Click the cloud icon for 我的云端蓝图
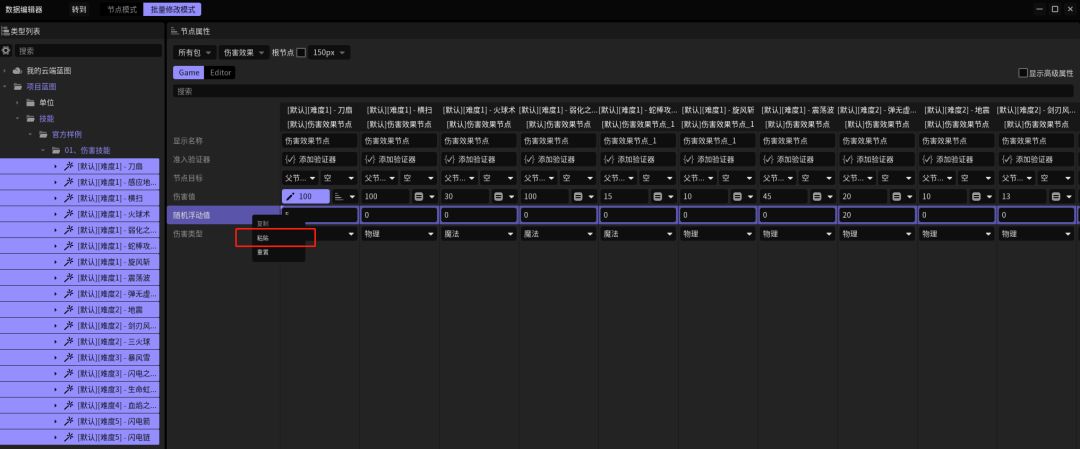 17,71
